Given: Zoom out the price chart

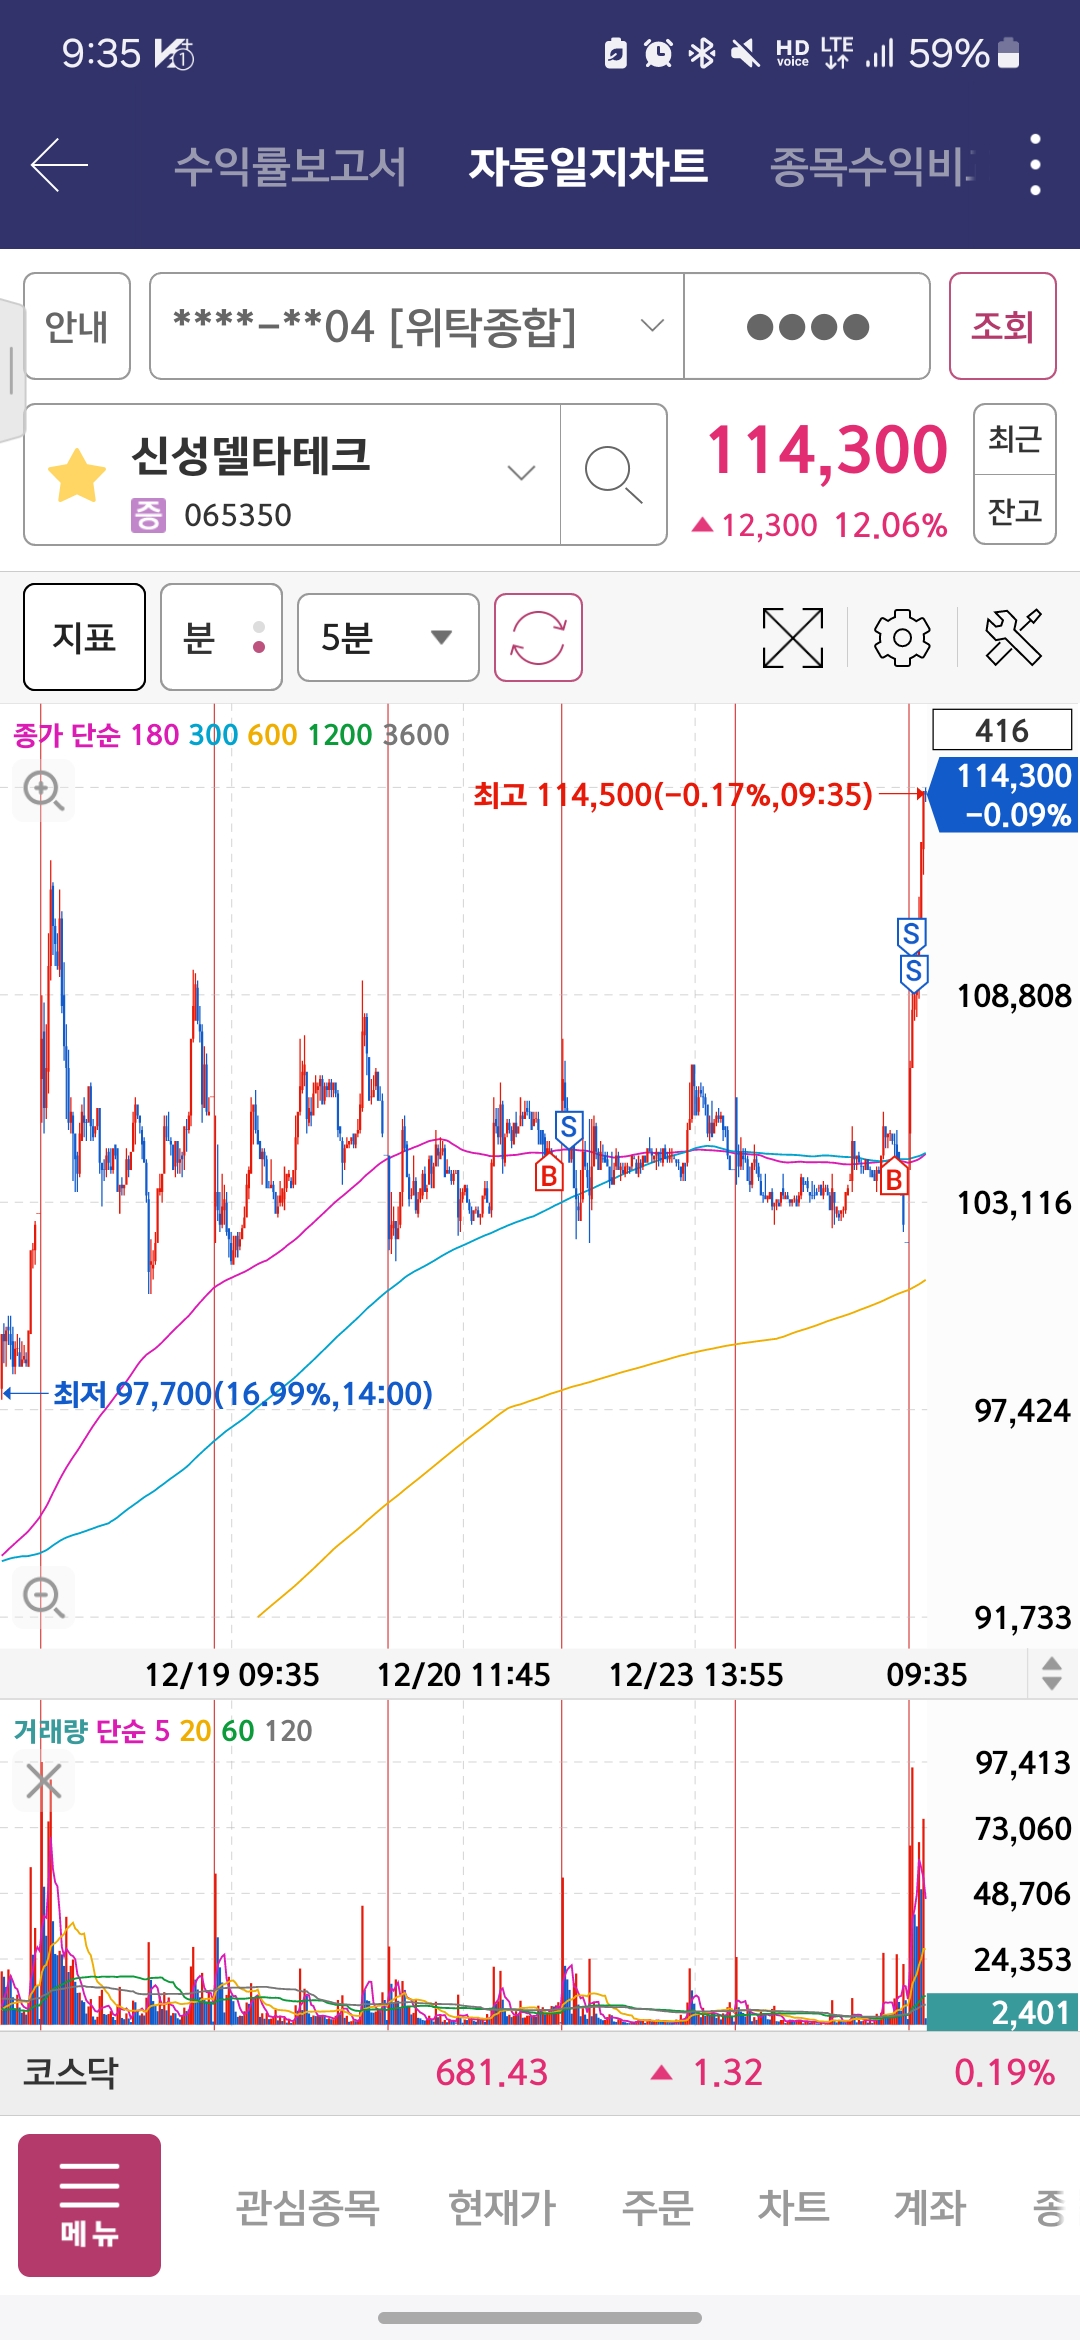Looking at the screenshot, I should (x=44, y=1597).
